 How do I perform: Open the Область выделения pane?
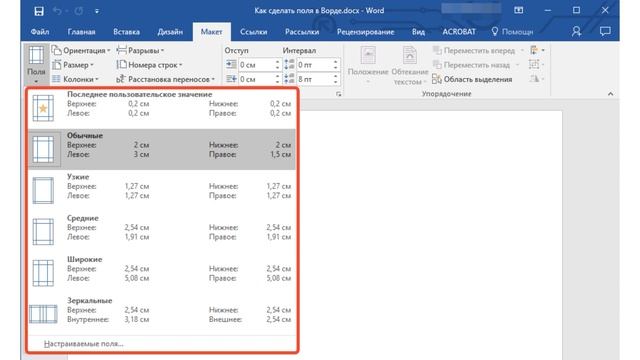[x=472, y=79]
